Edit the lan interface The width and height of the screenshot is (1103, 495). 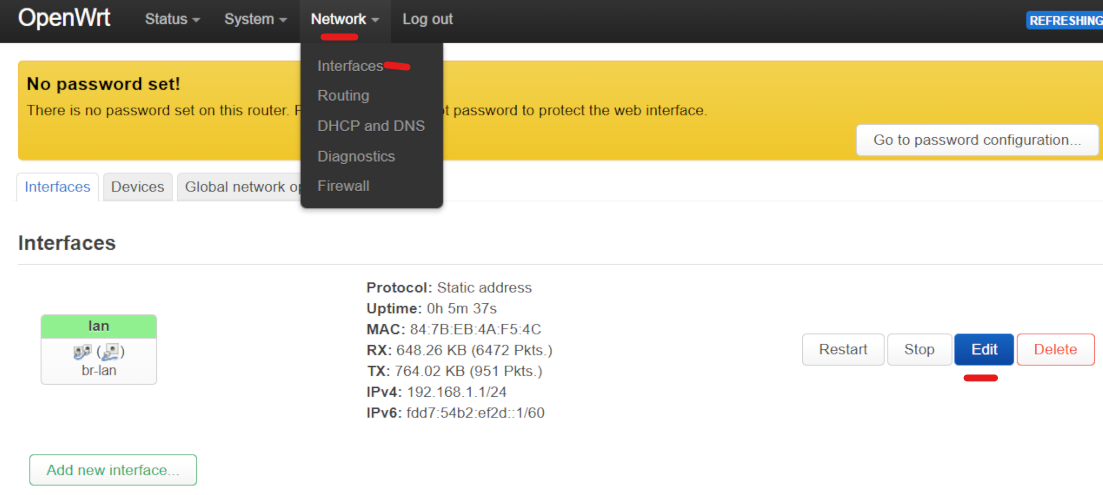[984, 349]
